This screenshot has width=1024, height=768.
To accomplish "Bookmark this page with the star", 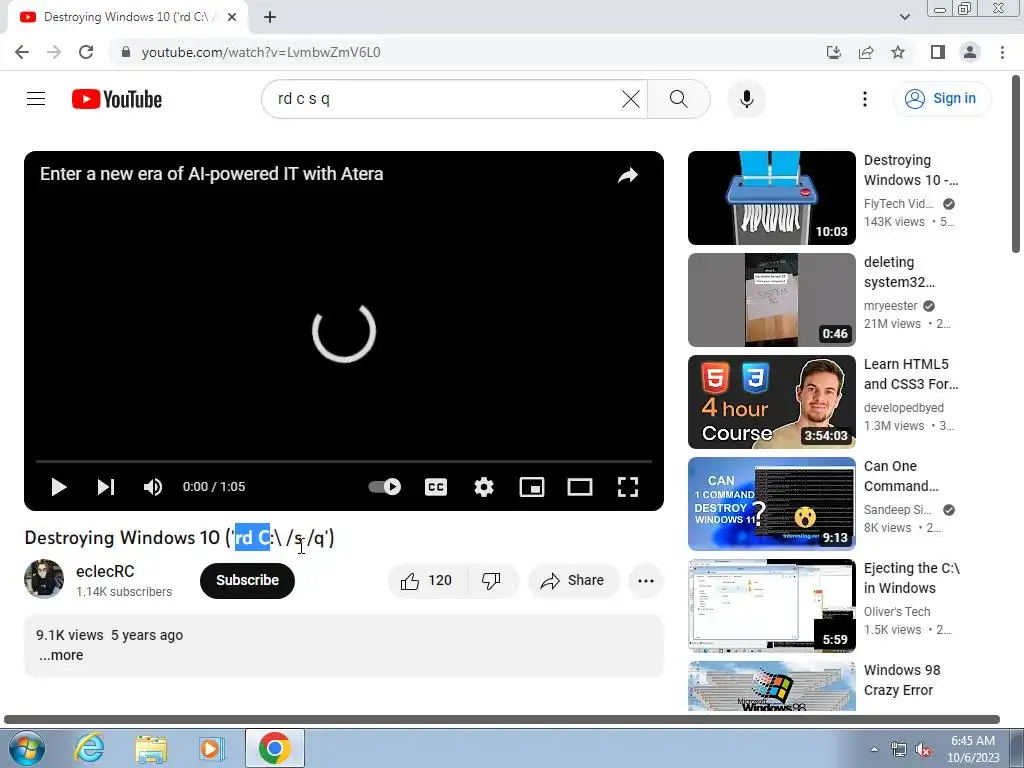I will tap(898, 52).
